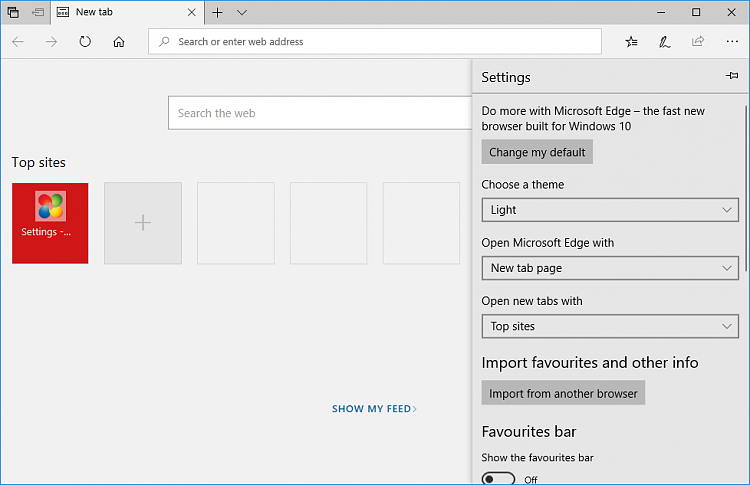750x485 pixels.
Task: Open the Favourites hub icon
Action: (631, 42)
